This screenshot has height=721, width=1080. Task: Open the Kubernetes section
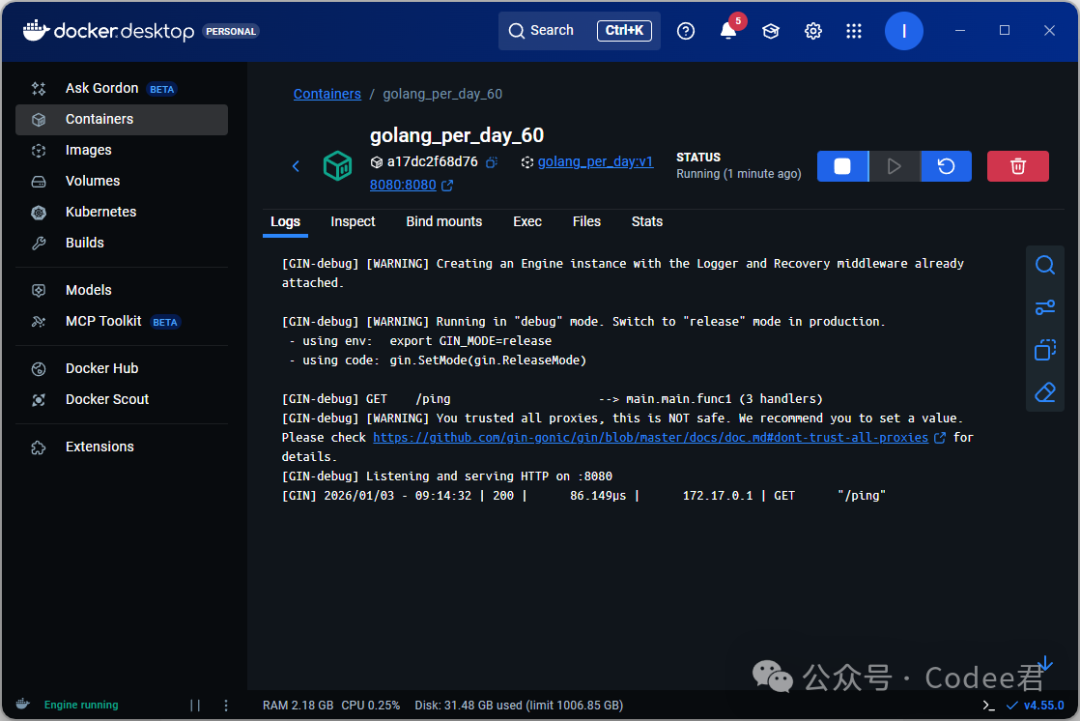pyautogui.click(x=121, y=212)
